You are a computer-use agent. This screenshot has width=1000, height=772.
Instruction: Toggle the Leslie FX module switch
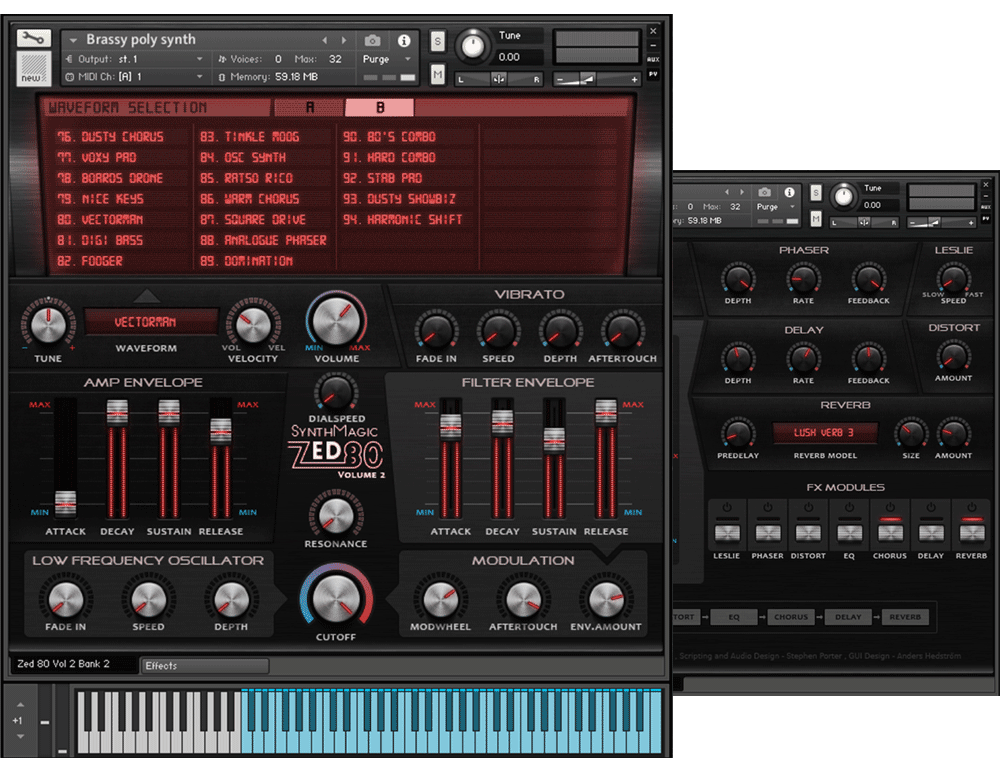[726, 531]
